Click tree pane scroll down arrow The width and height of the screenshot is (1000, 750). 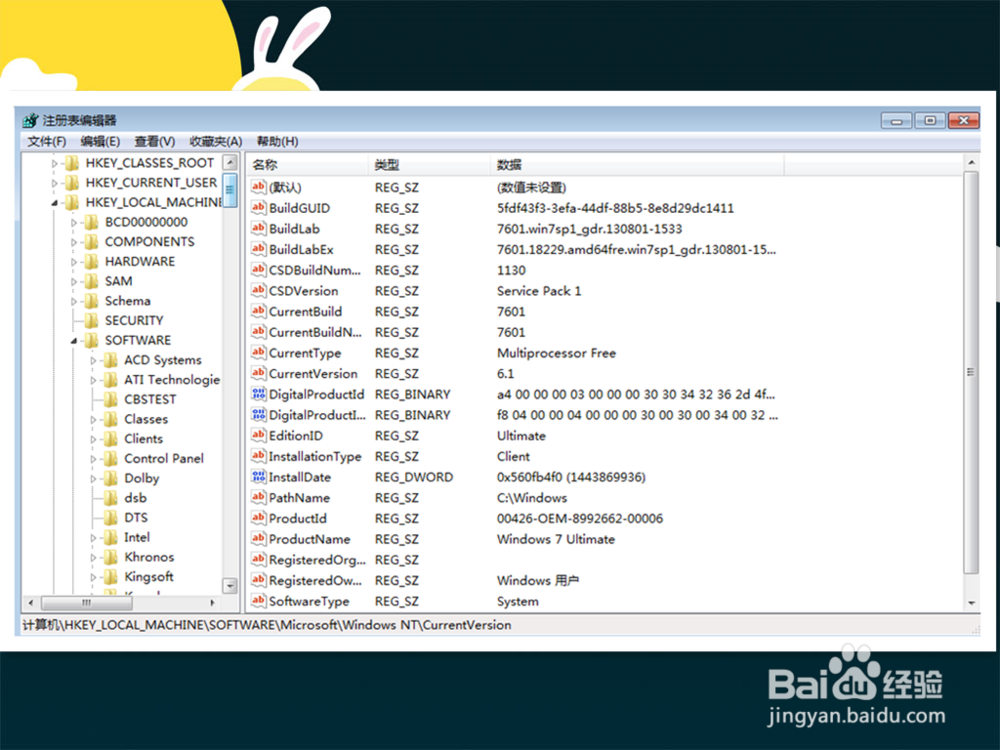(x=230, y=585)
